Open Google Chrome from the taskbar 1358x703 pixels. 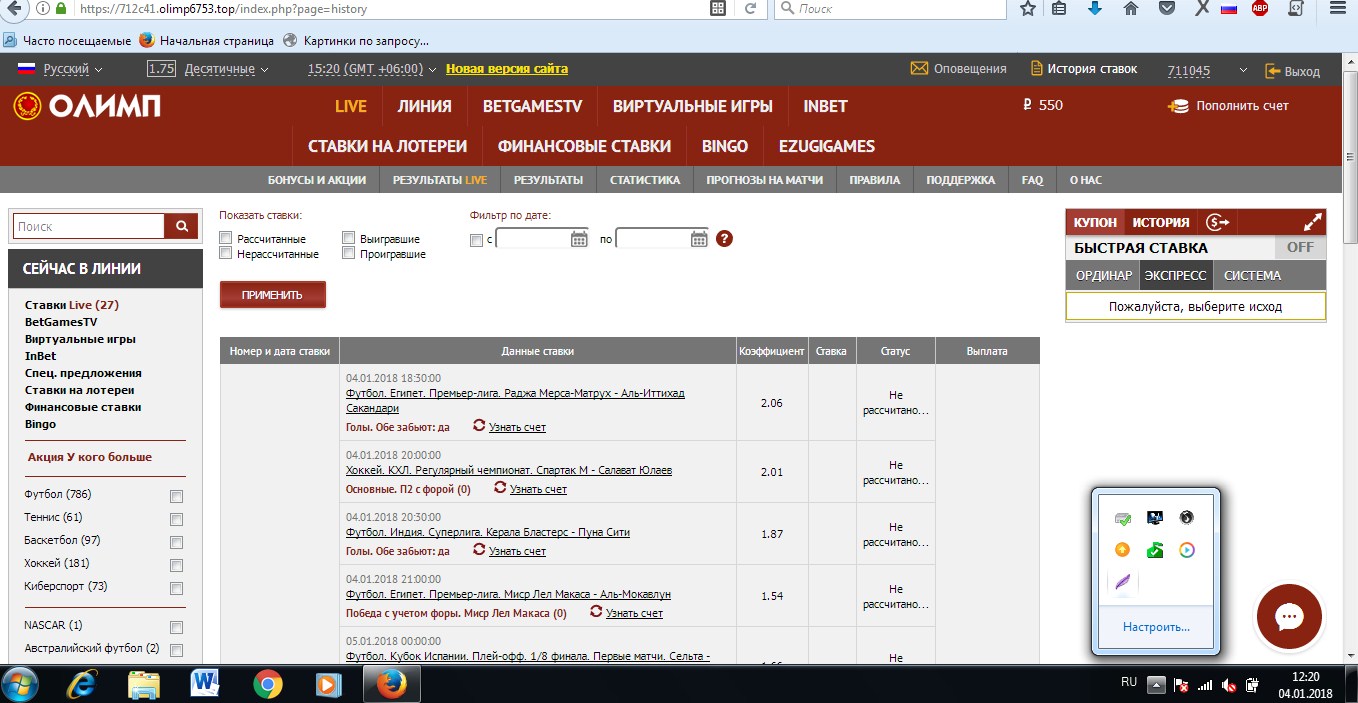click(267, 685)
